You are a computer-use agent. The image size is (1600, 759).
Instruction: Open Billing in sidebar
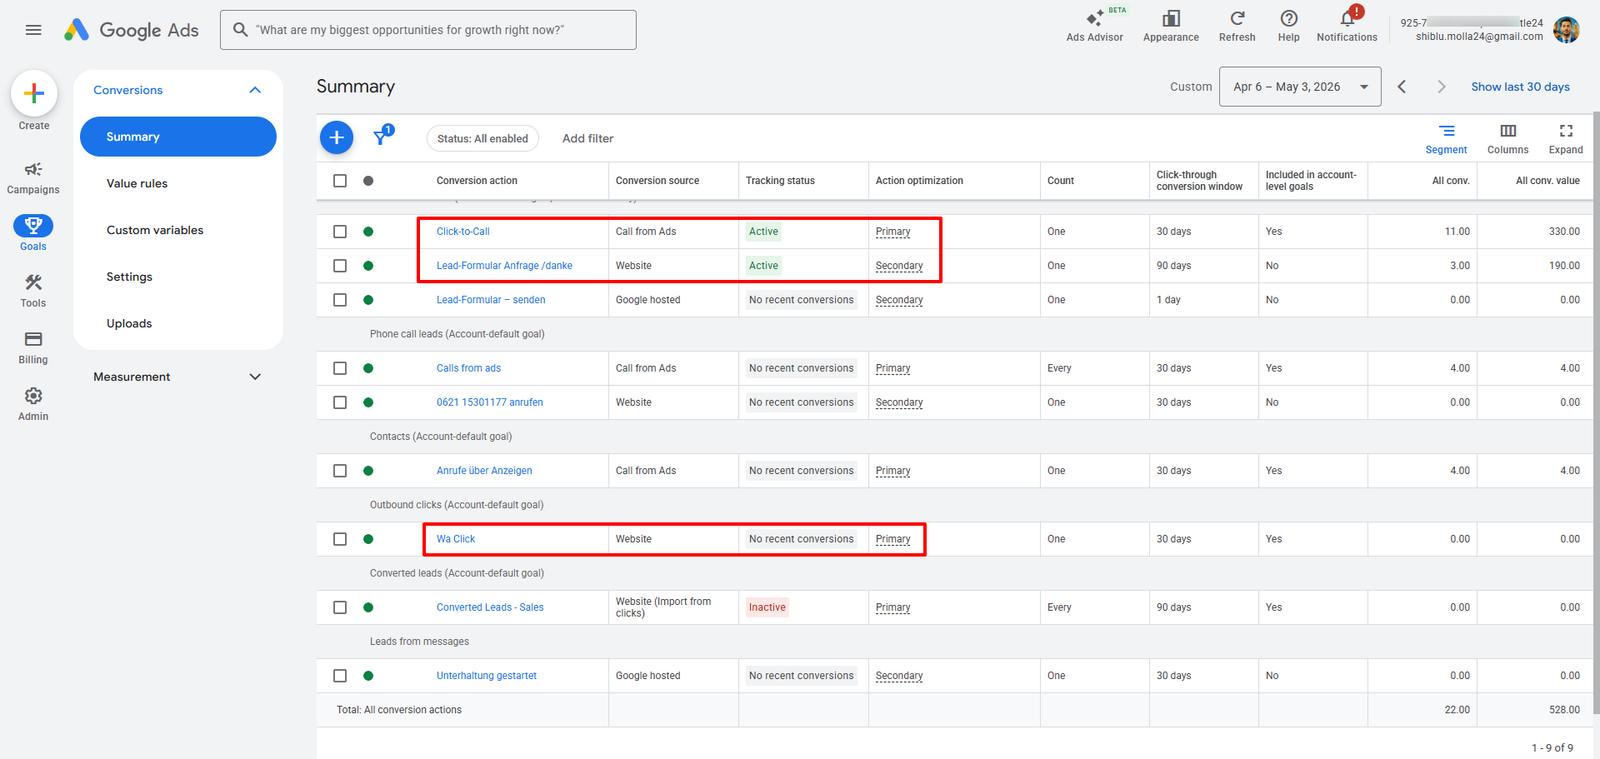[33, 347]
